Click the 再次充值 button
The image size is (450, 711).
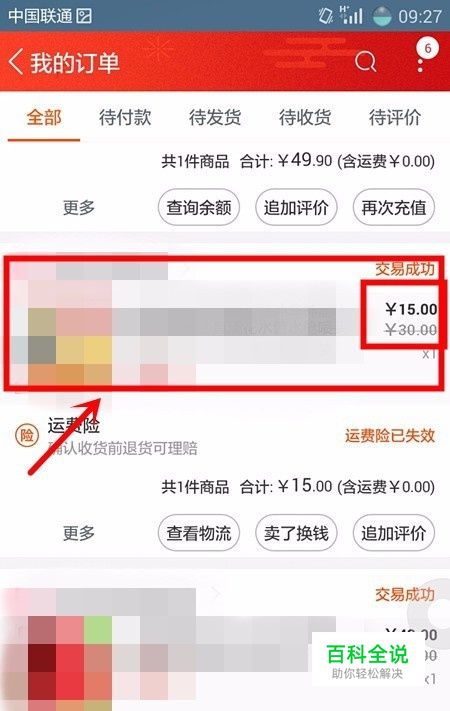coord(394,208)
